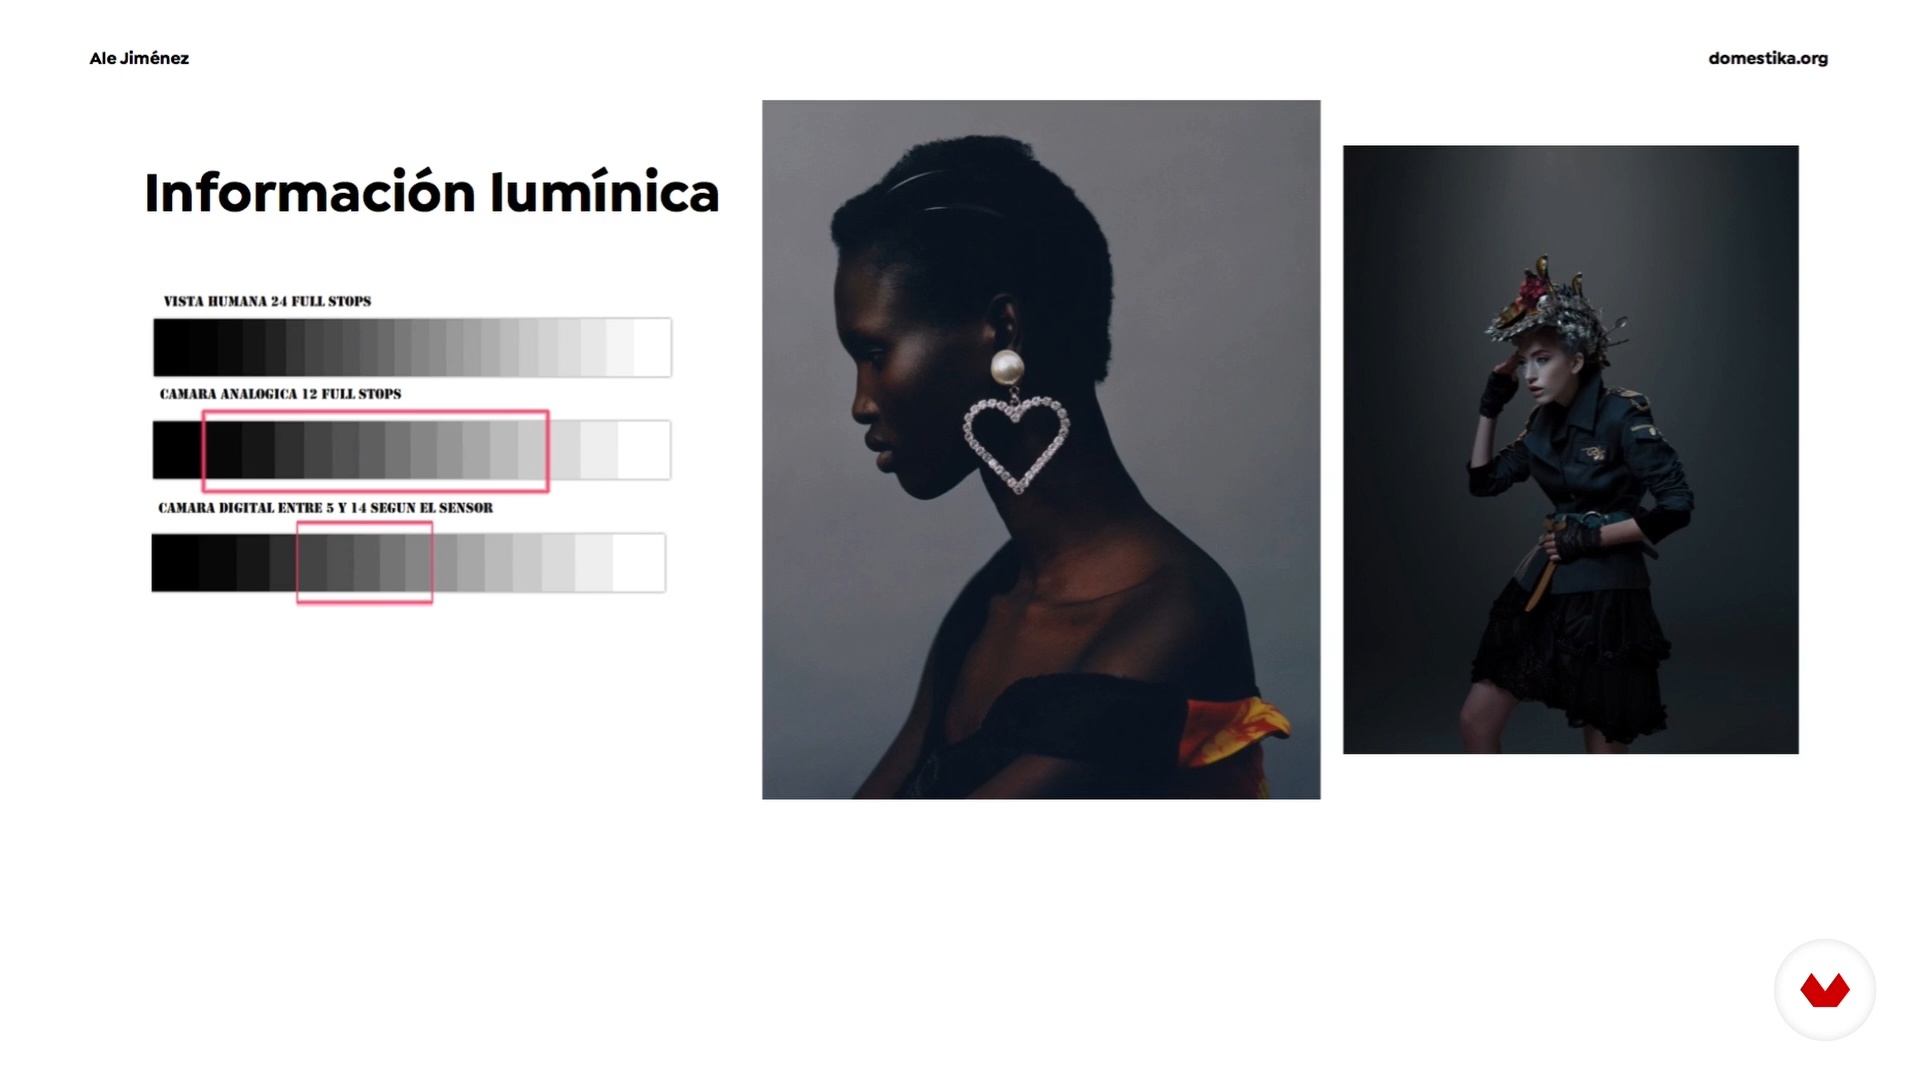This screenshot has width=1920, height=1080.
Task: Click the fashion photo with ornate hat
Action: [x=1571, y=449]
